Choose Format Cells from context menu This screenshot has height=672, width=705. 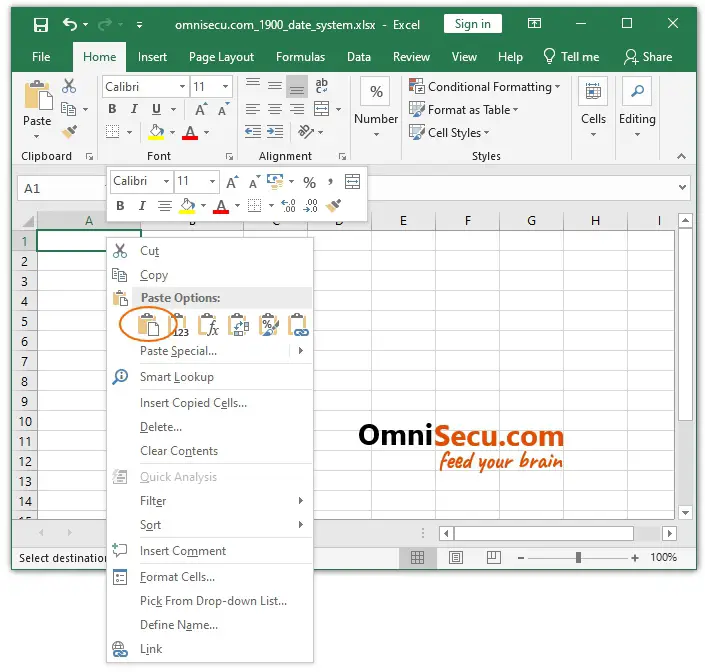click(x=210, y=577)
